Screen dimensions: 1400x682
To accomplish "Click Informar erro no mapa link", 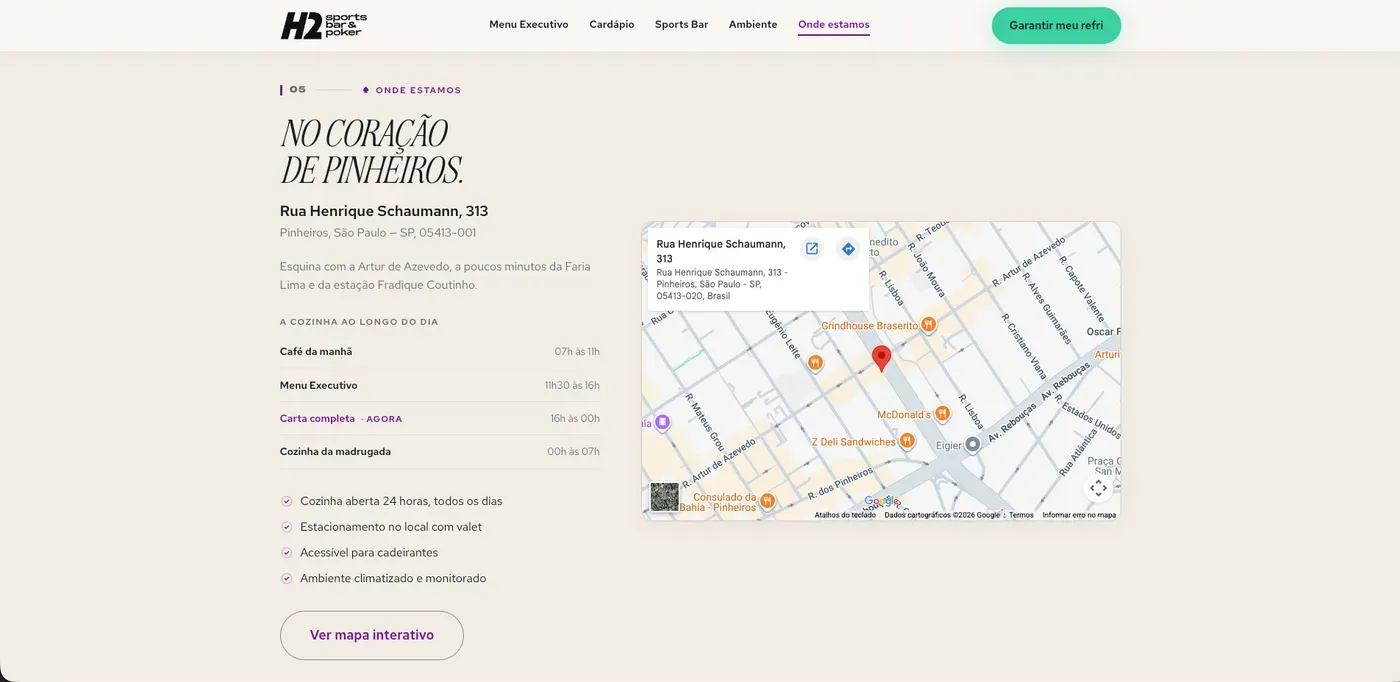I will (1079, 515).
